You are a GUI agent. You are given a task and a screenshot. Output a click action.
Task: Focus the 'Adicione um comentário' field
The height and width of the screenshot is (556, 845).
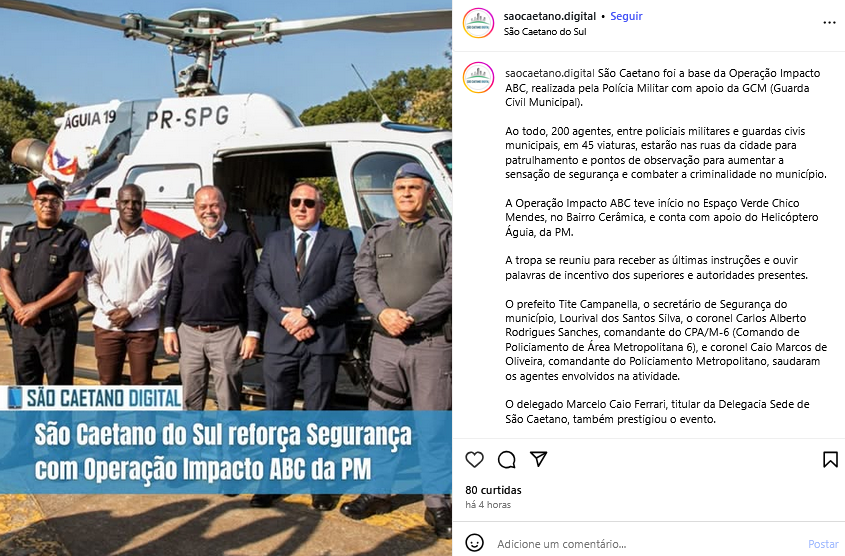pyautogui.click(x=647, y=544)
